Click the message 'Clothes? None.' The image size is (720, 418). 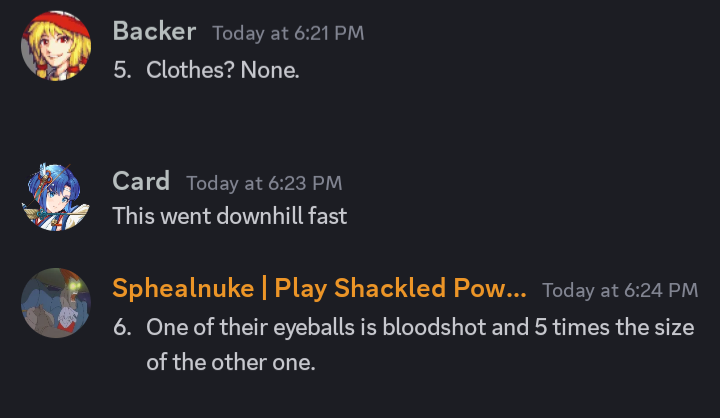[223, 70]
